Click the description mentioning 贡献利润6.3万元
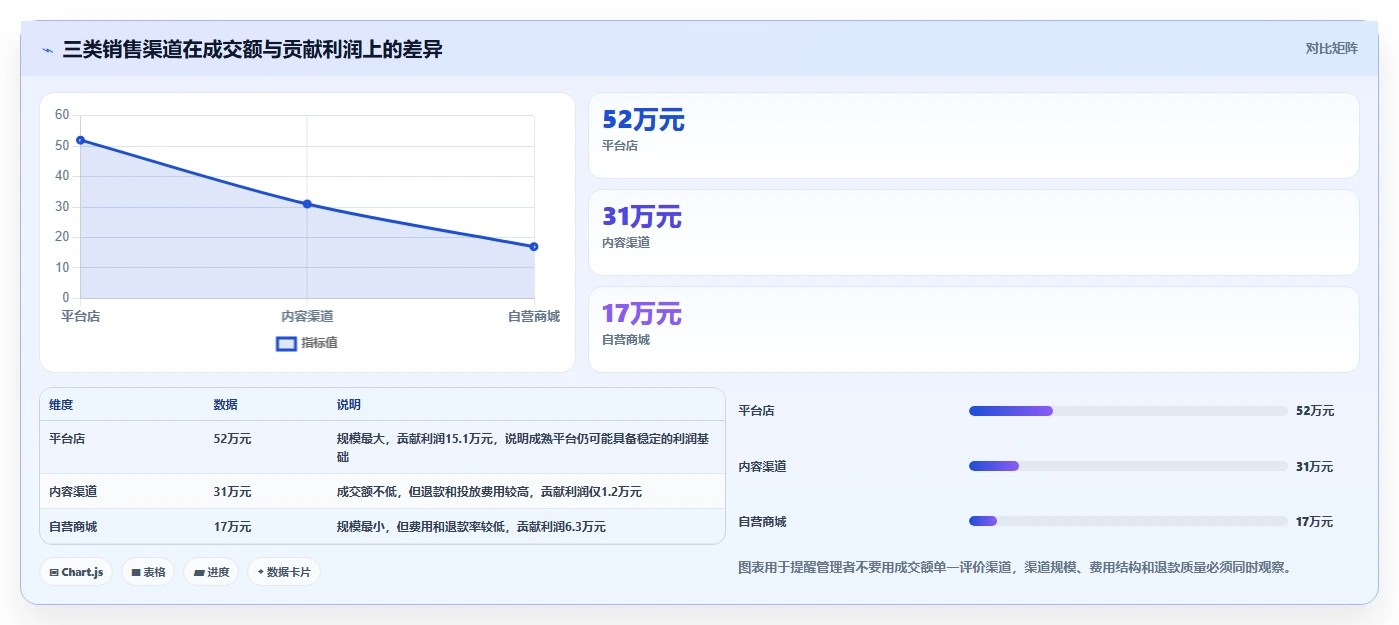The height and width of the screenshot is (625, 1399). pos(471,526)
